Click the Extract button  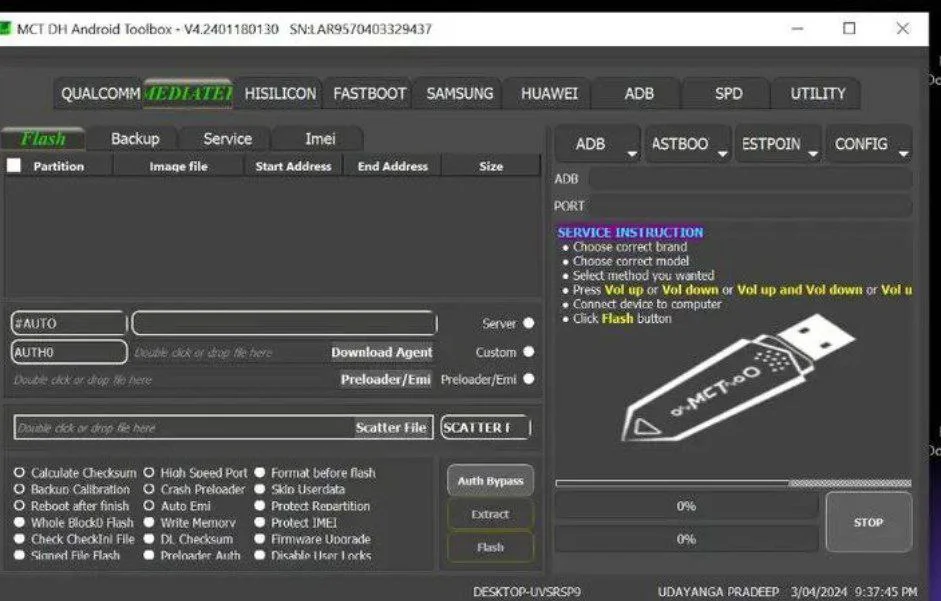click(x=490, y=514)
